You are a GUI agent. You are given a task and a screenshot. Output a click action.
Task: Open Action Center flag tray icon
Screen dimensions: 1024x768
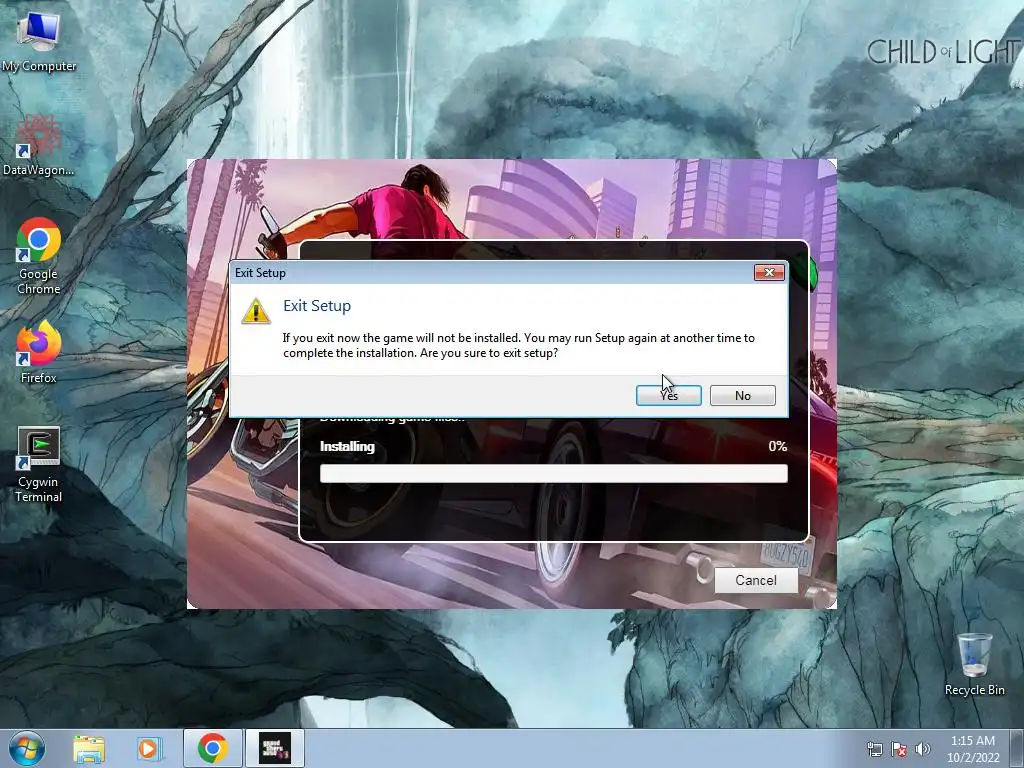(x=899, y=749)
